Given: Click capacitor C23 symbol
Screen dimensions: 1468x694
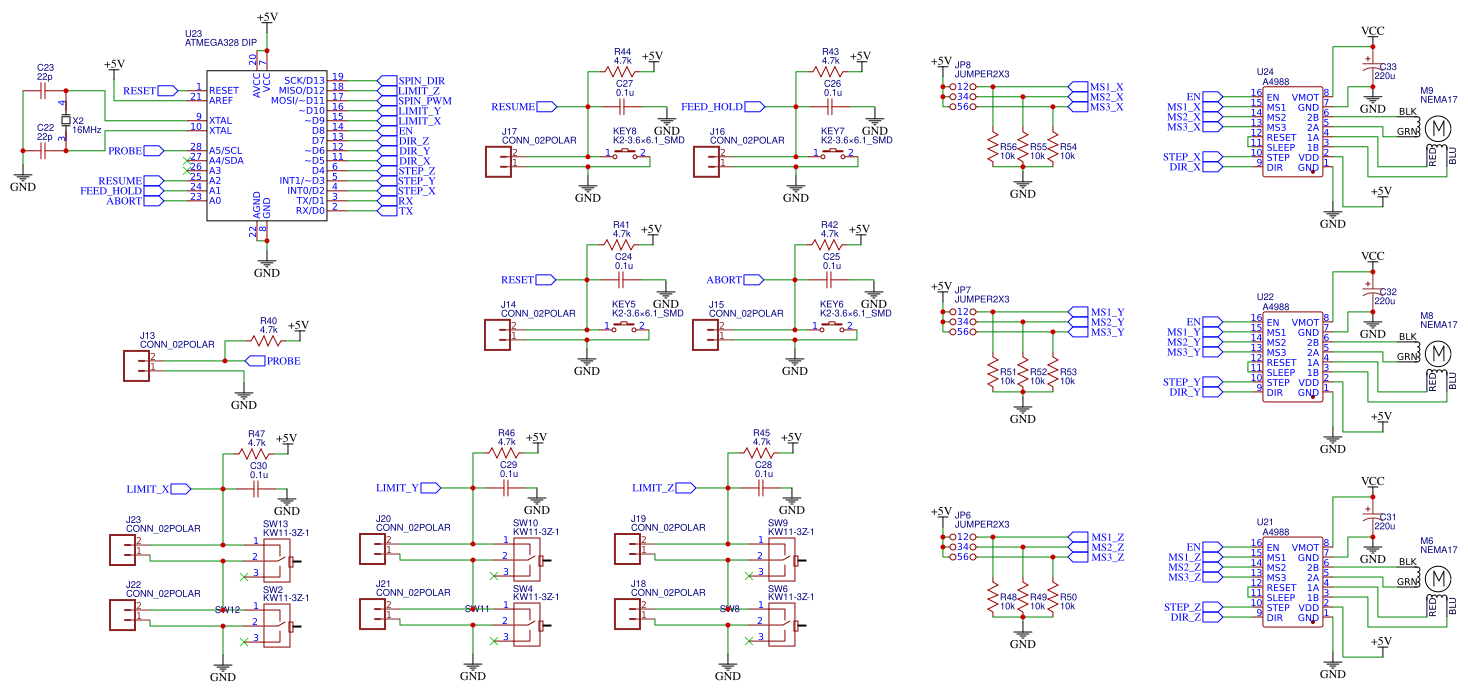Looking at the screenshot, I should (x=44, y=91).
